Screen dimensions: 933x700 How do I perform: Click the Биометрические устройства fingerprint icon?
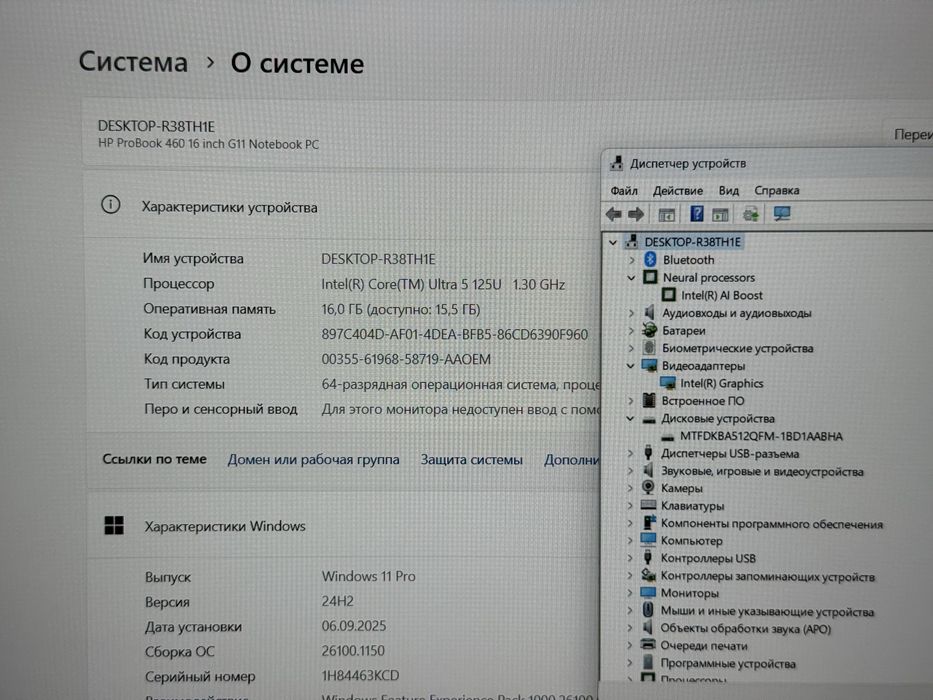pos(649,348)
